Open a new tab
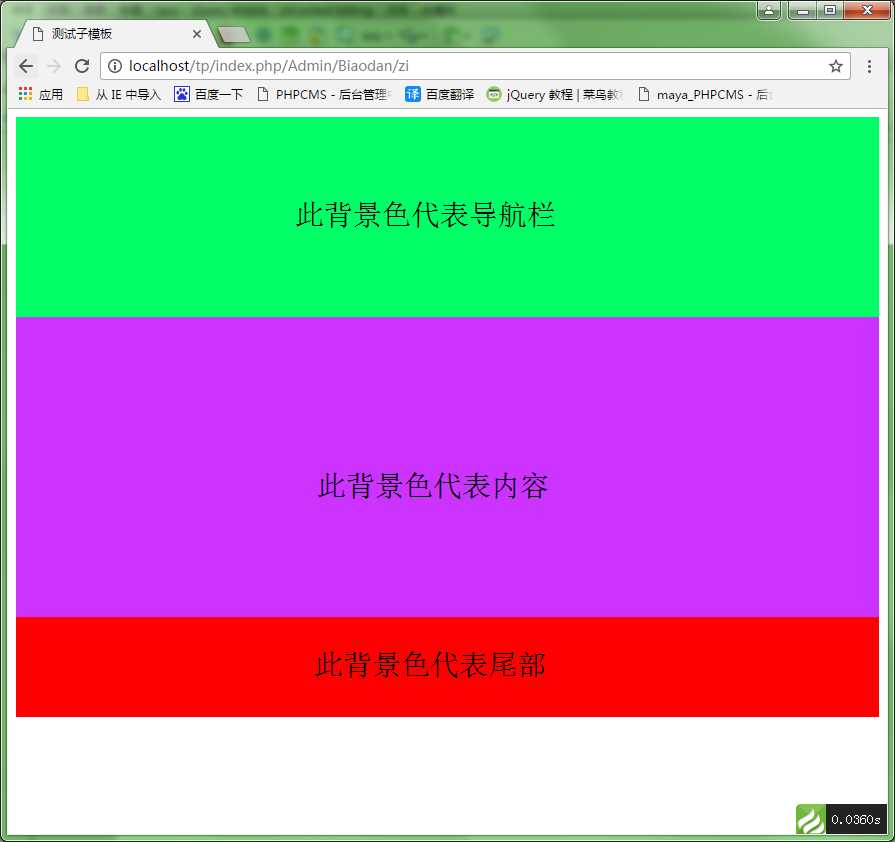895x842 pixels. pos(233,35)
